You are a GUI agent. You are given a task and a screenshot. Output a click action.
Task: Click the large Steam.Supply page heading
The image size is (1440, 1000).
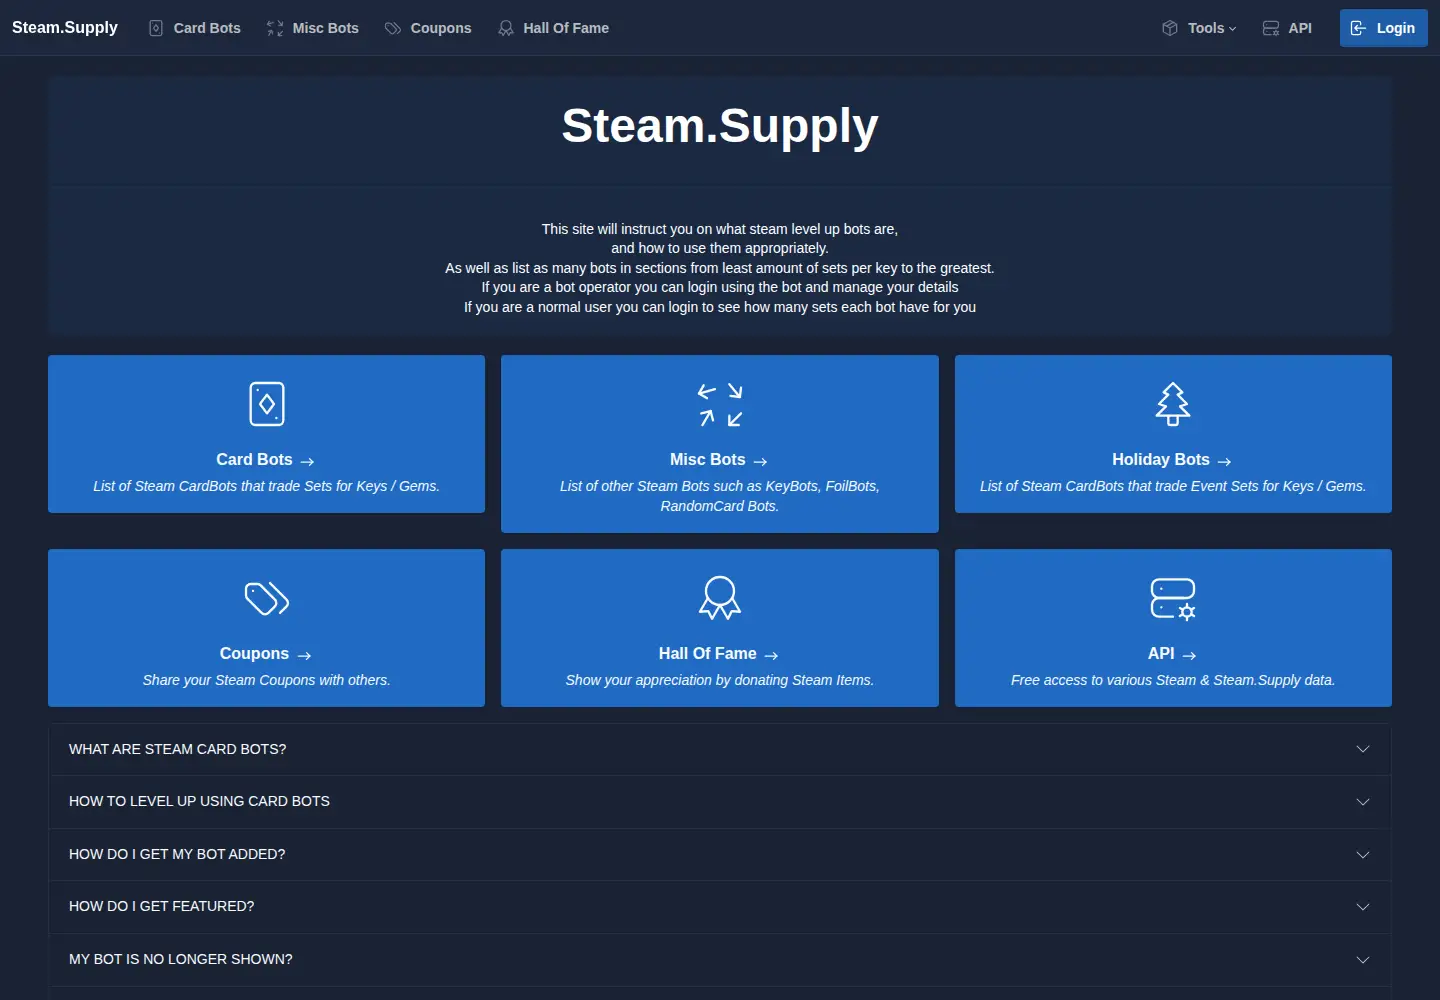[x=720, y=126]
